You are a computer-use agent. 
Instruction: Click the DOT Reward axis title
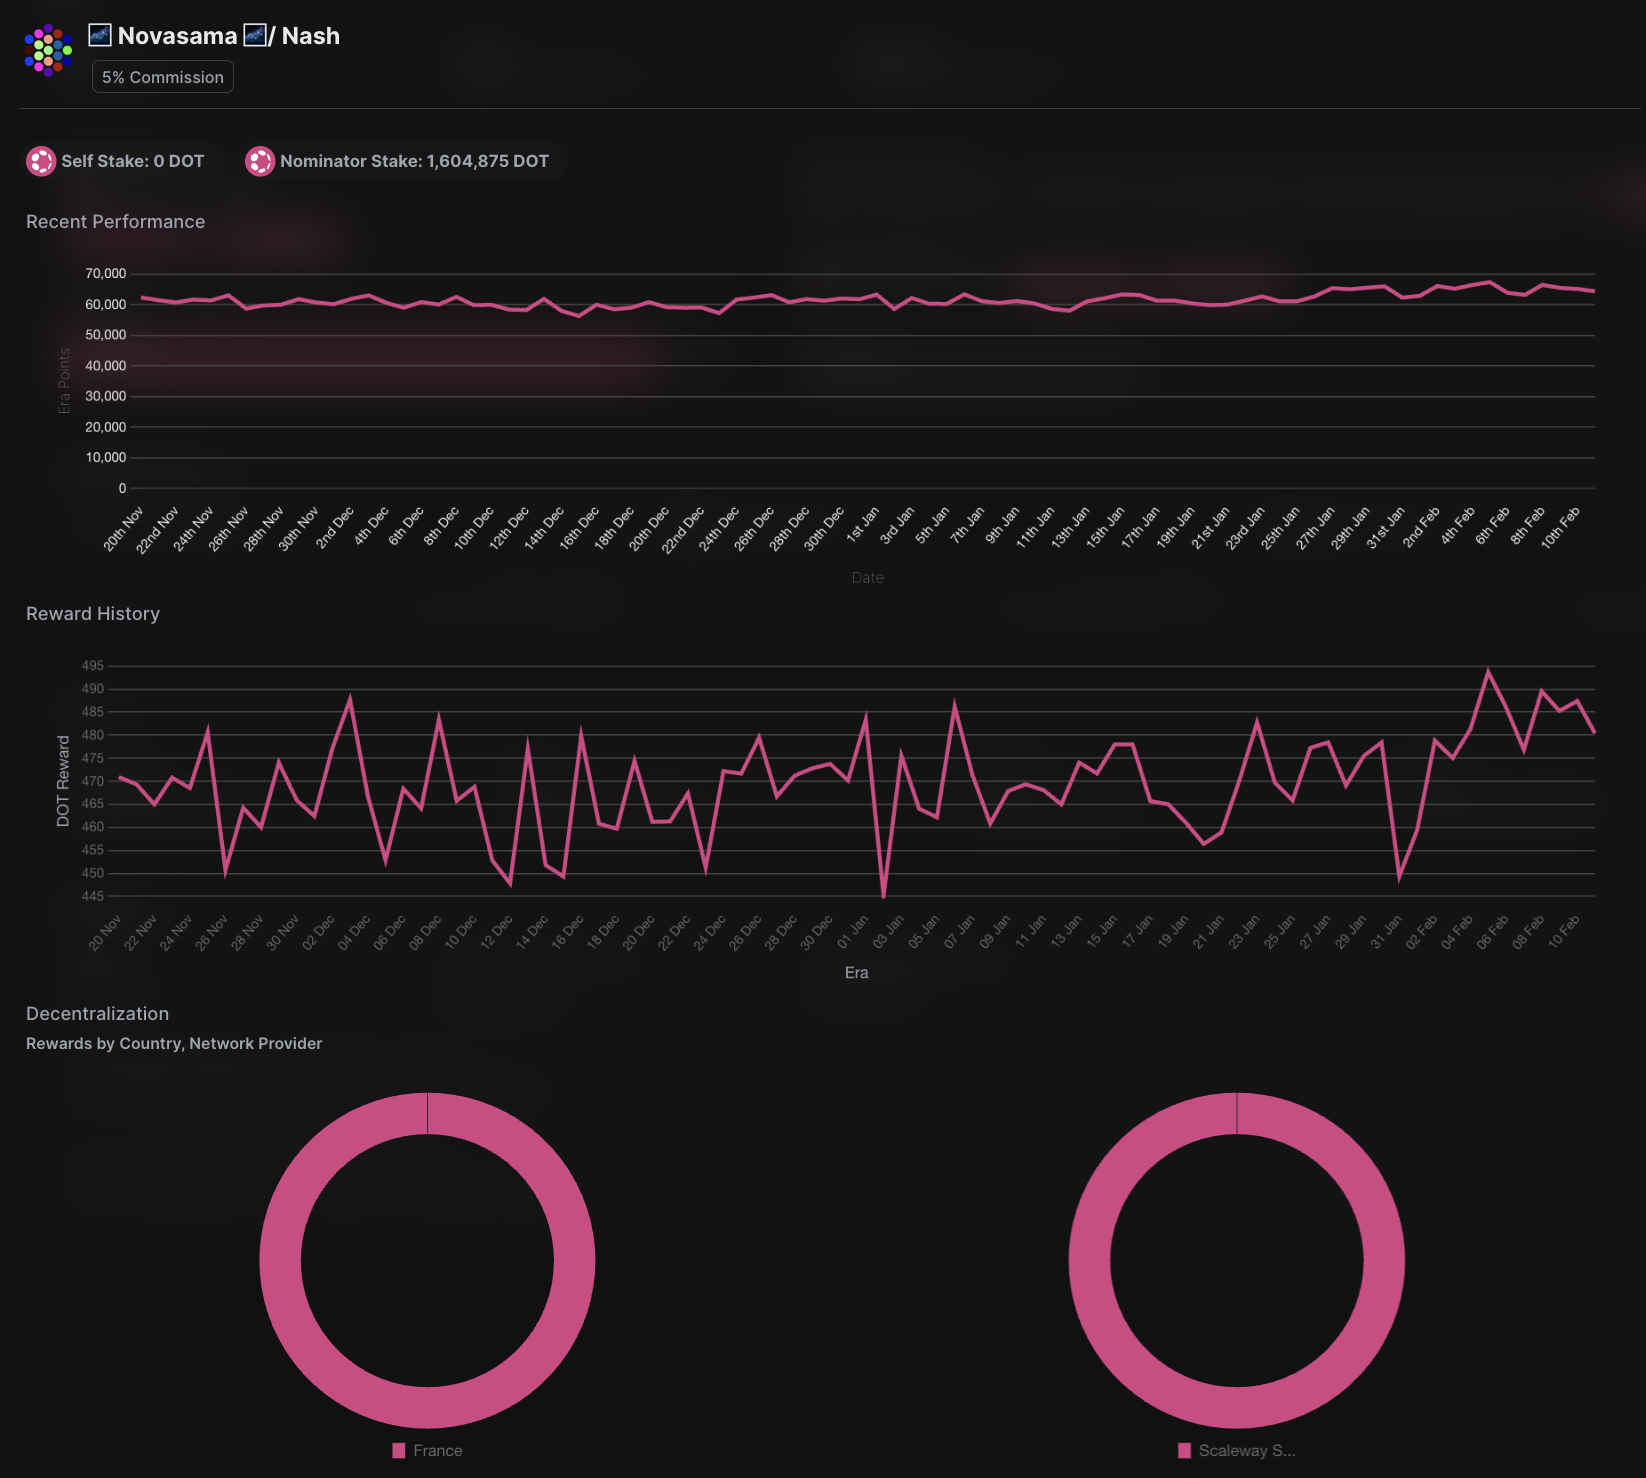tap(63, 781)
